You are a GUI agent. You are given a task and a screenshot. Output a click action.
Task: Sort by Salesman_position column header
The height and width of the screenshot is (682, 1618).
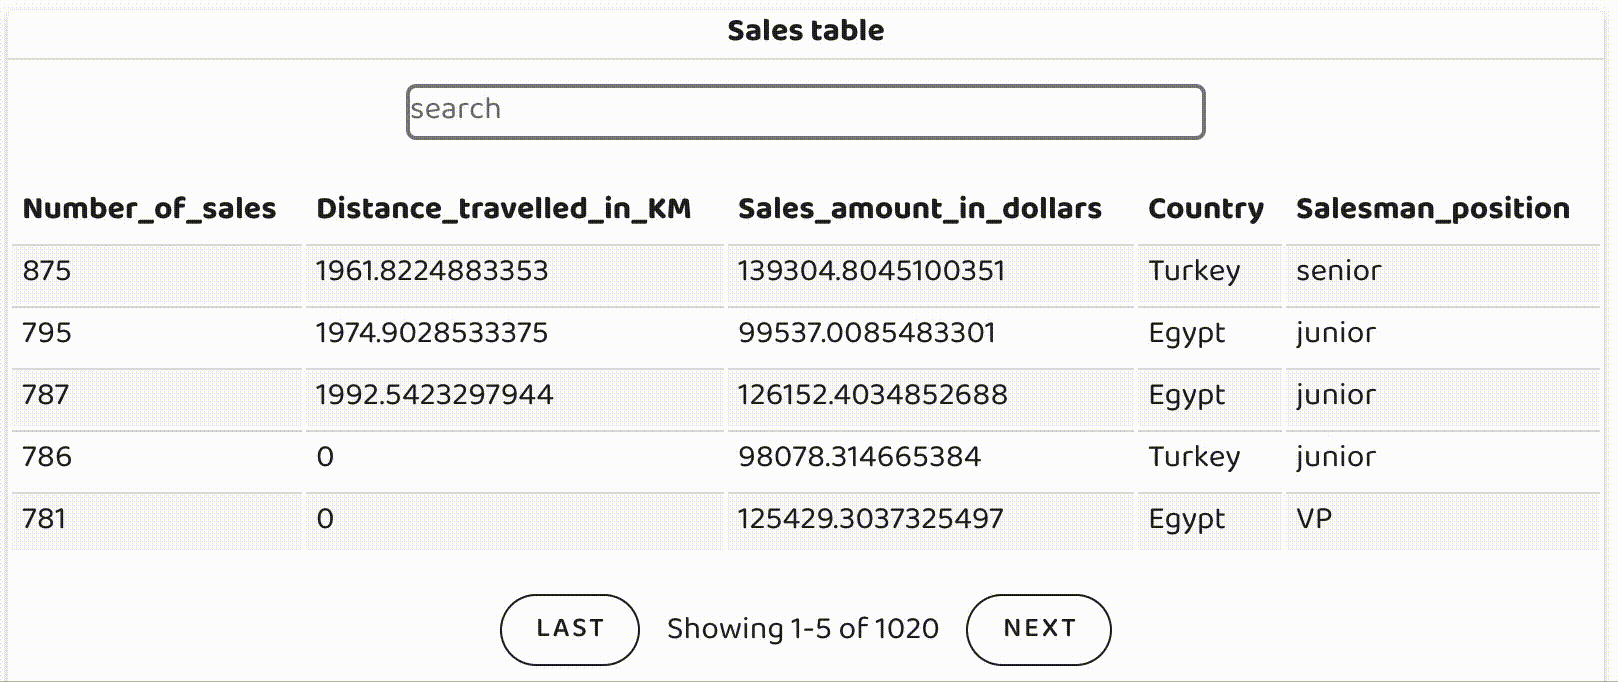point(1432,208)
